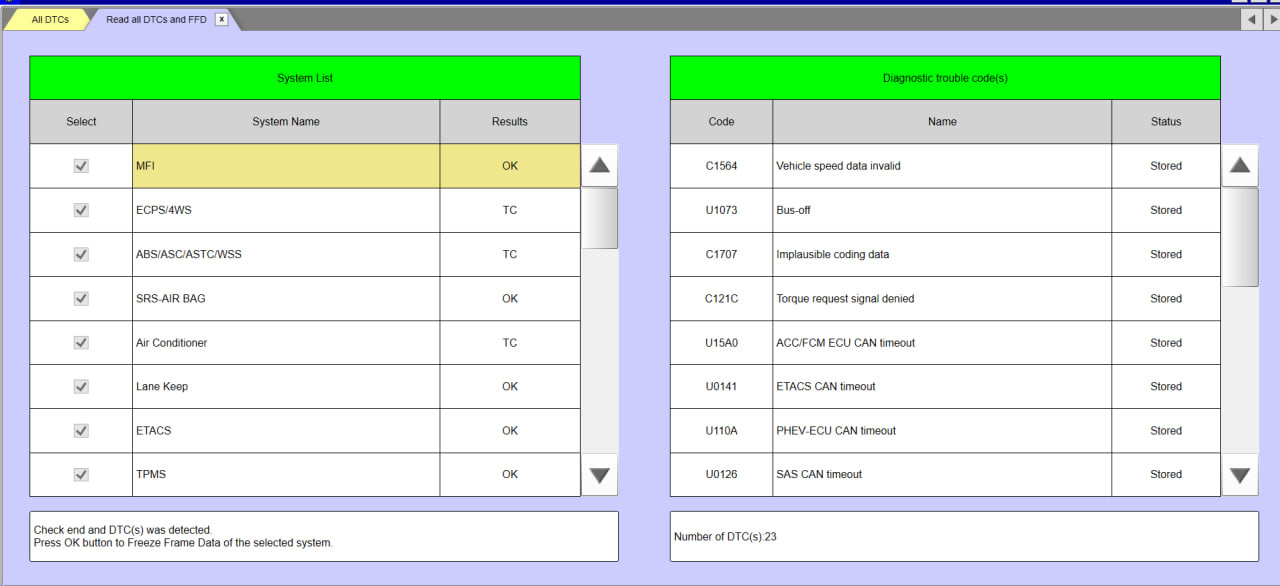Switch to the All DTCs tab

(x=50, y=19)
